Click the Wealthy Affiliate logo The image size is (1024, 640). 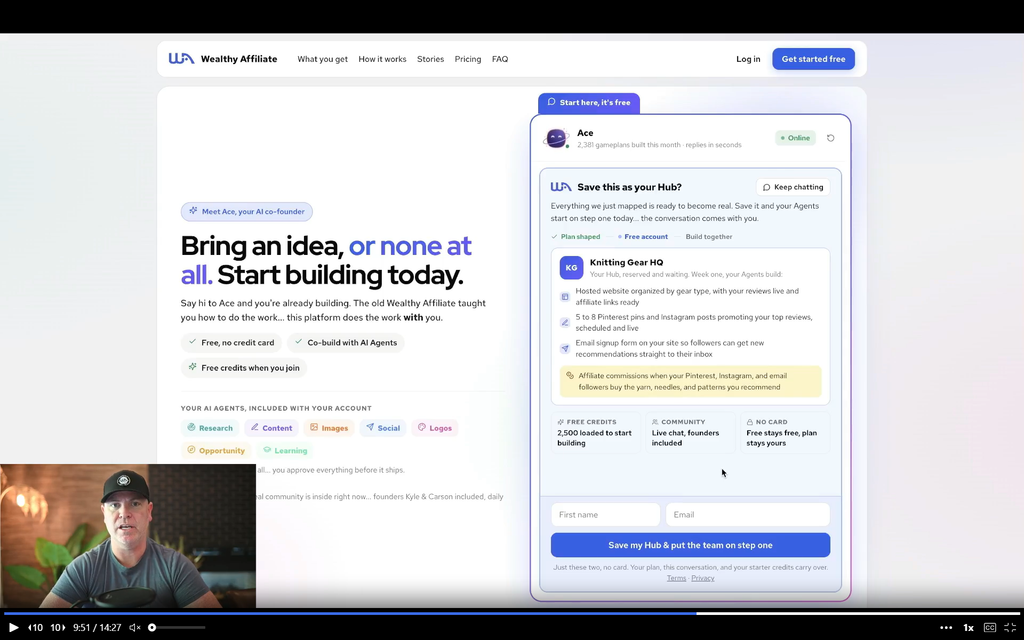click(223, 59)
